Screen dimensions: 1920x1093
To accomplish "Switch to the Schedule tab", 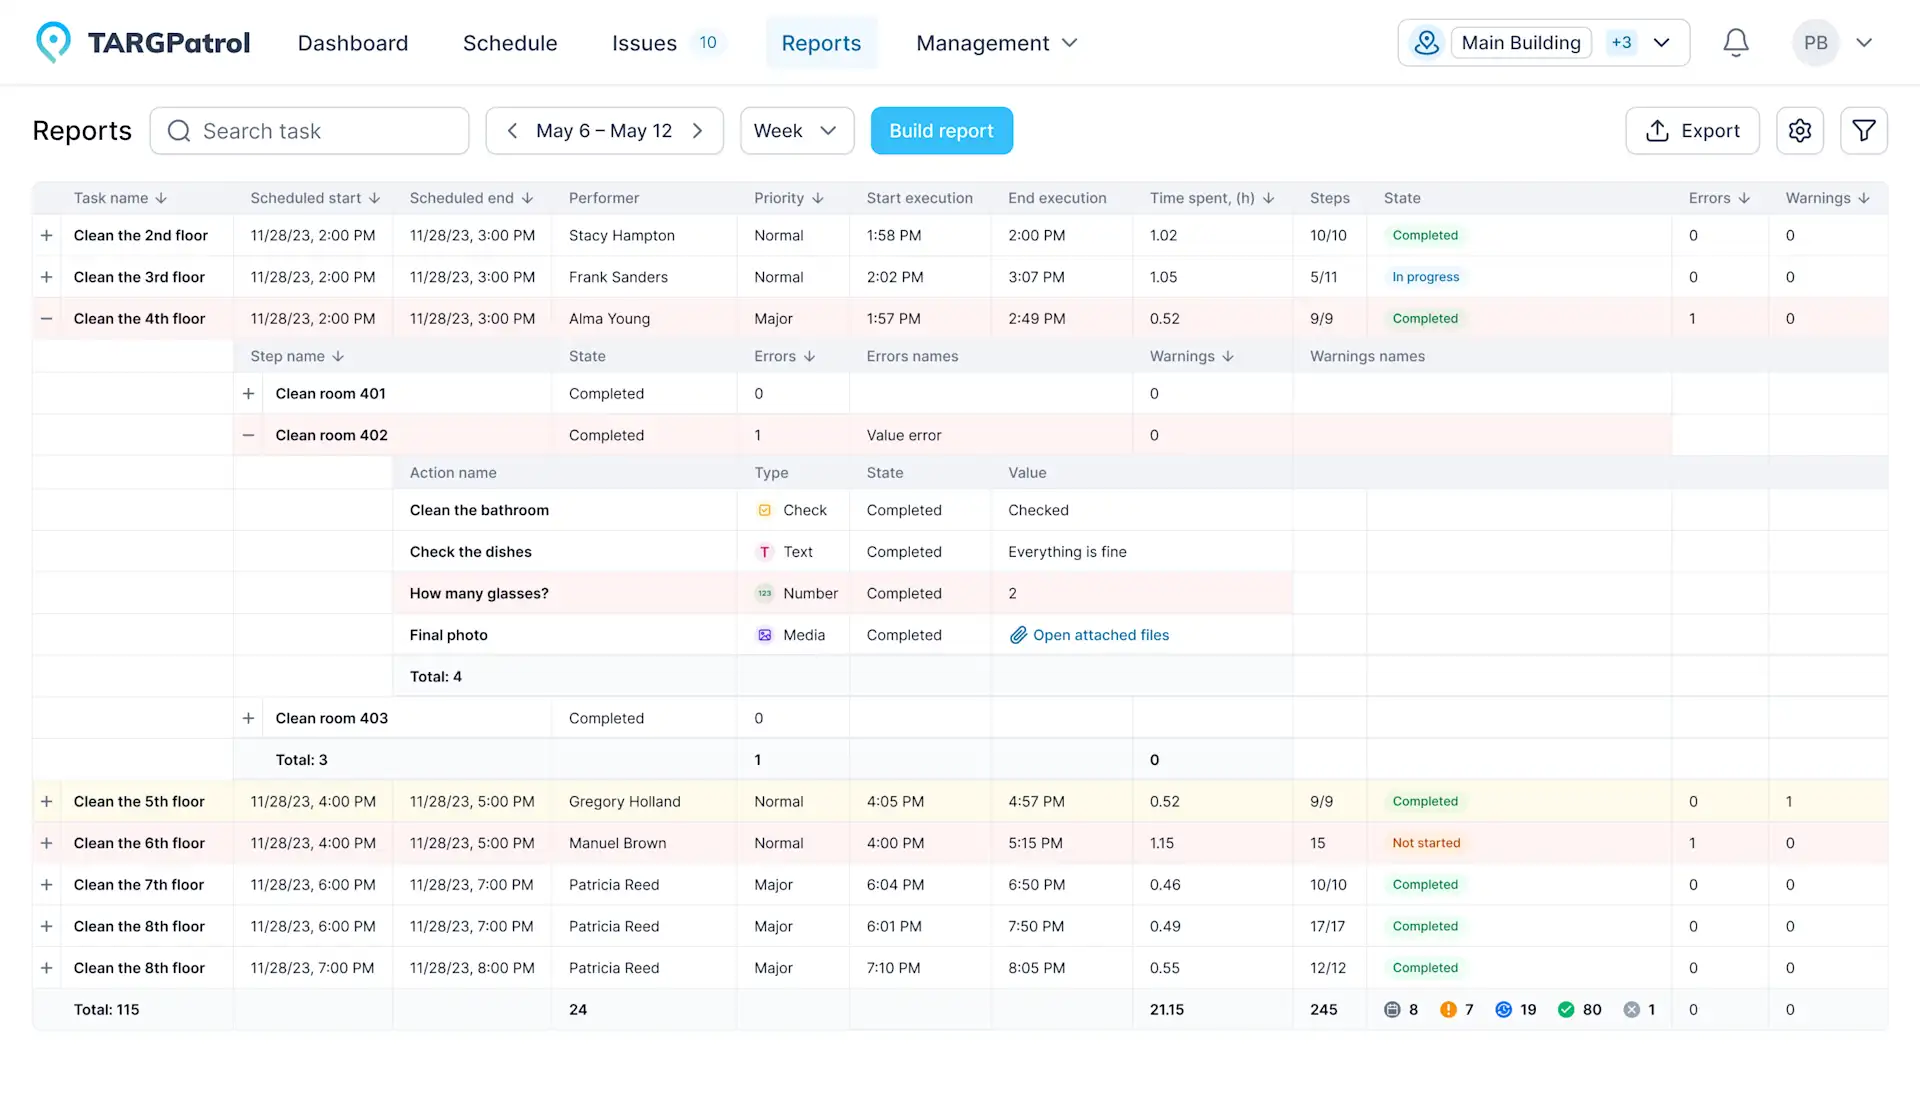I will (510, 43).
